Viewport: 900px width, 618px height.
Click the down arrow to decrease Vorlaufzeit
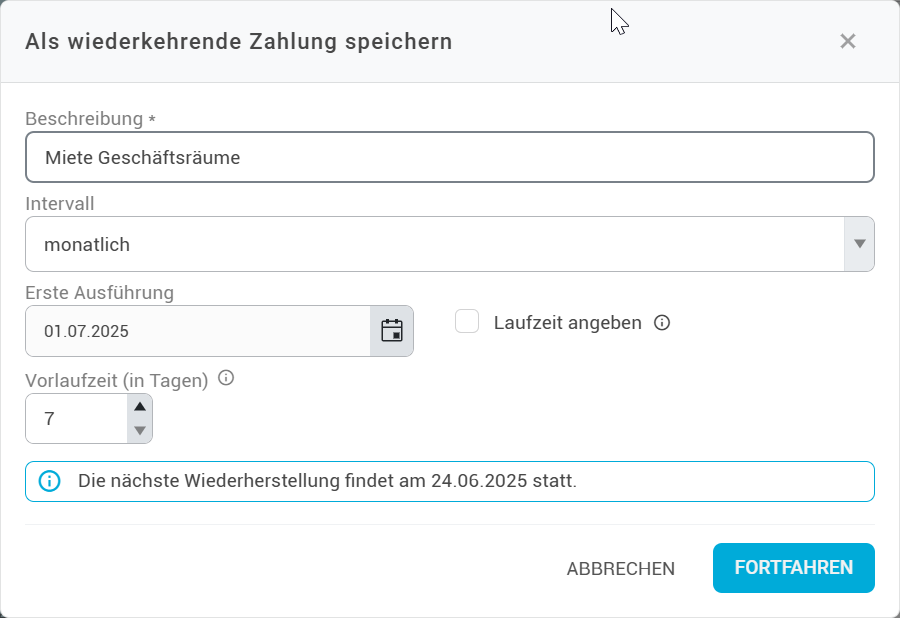point(139,431)
